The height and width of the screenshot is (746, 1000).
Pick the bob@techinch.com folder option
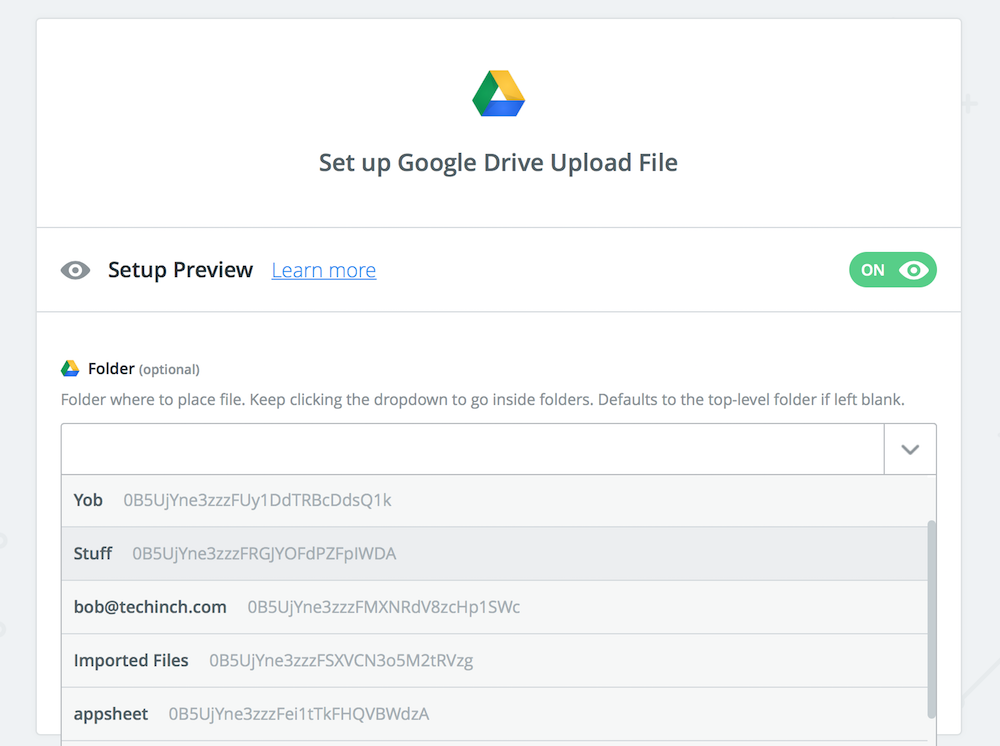(x=494, y=607)
